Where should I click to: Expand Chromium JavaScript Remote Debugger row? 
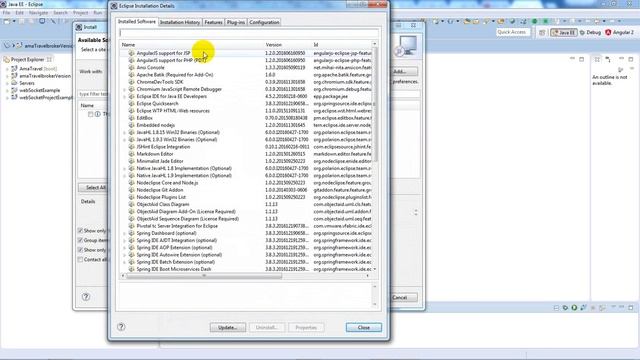124,89
